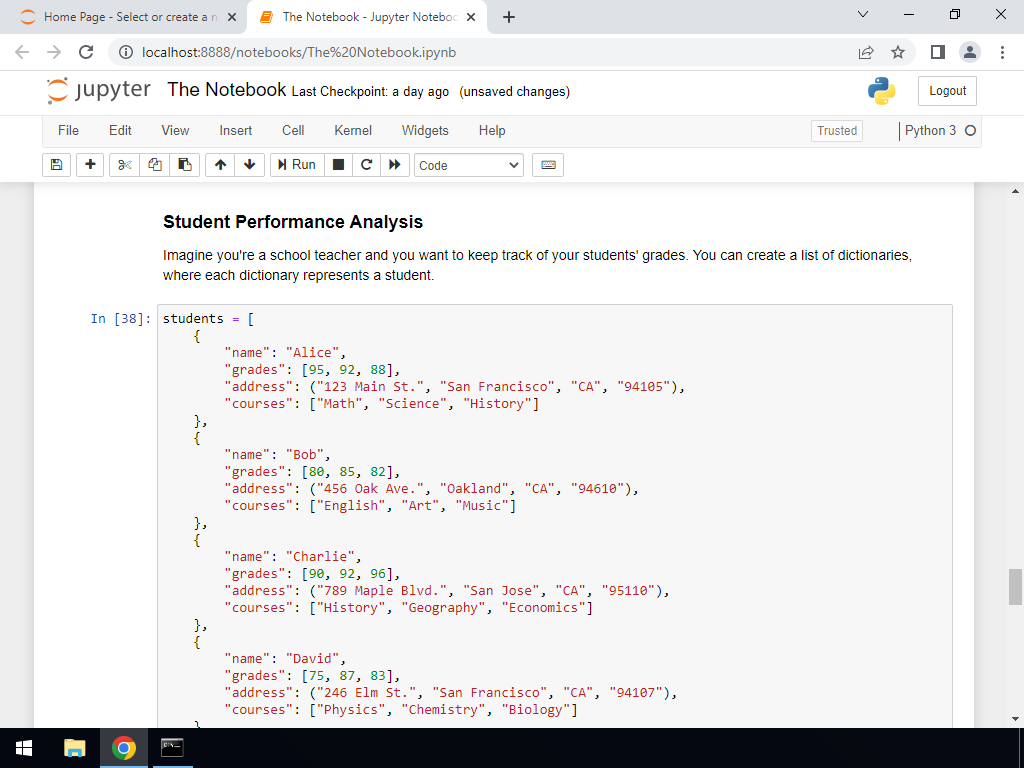Click the Logout button
The image size is (1024, 768).
pos(947,90)
